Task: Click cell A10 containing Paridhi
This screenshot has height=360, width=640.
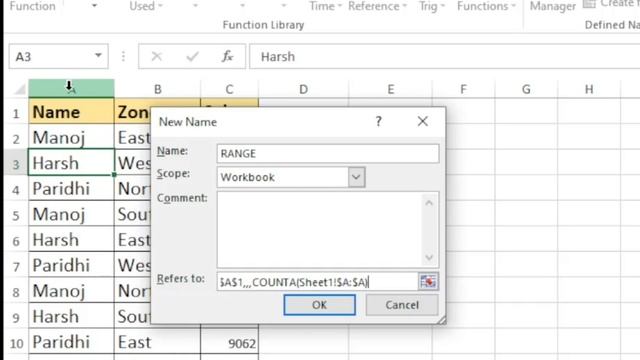Action: [71, 342]
